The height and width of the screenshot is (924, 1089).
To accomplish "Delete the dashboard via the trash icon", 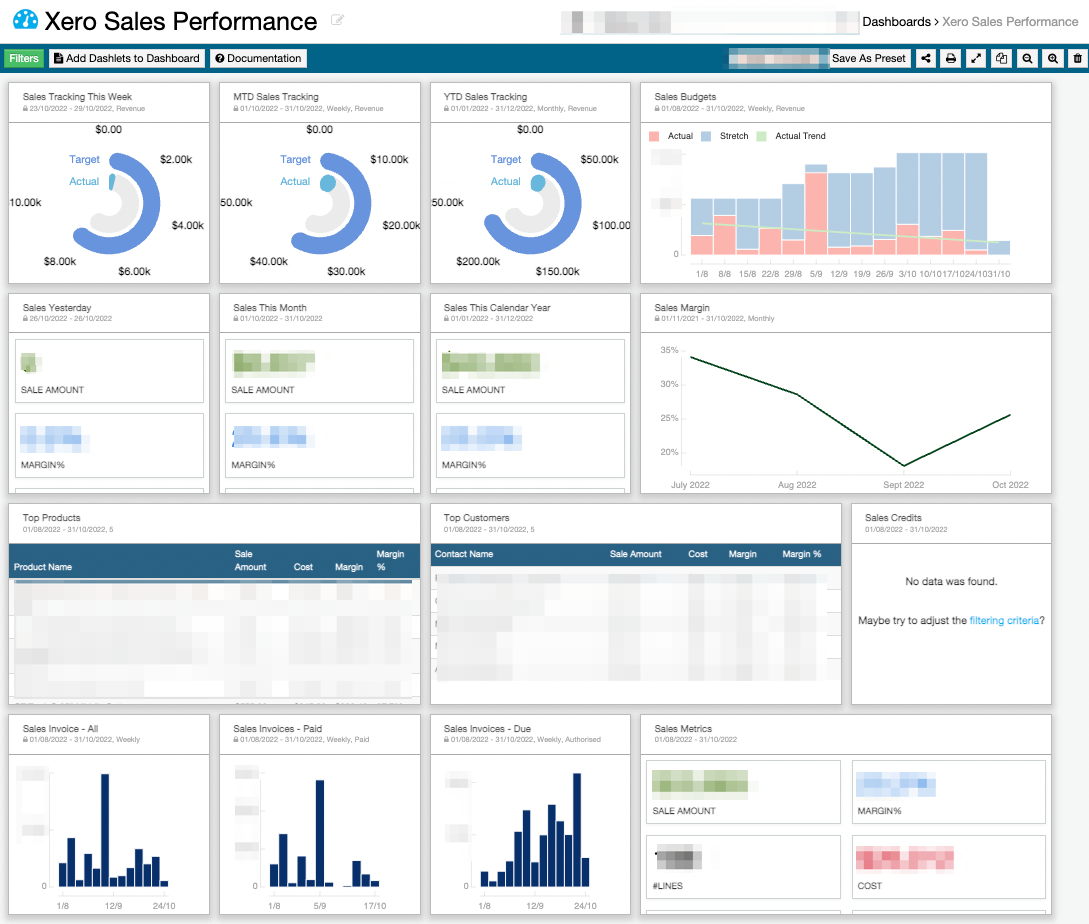I will point(1077,58).
